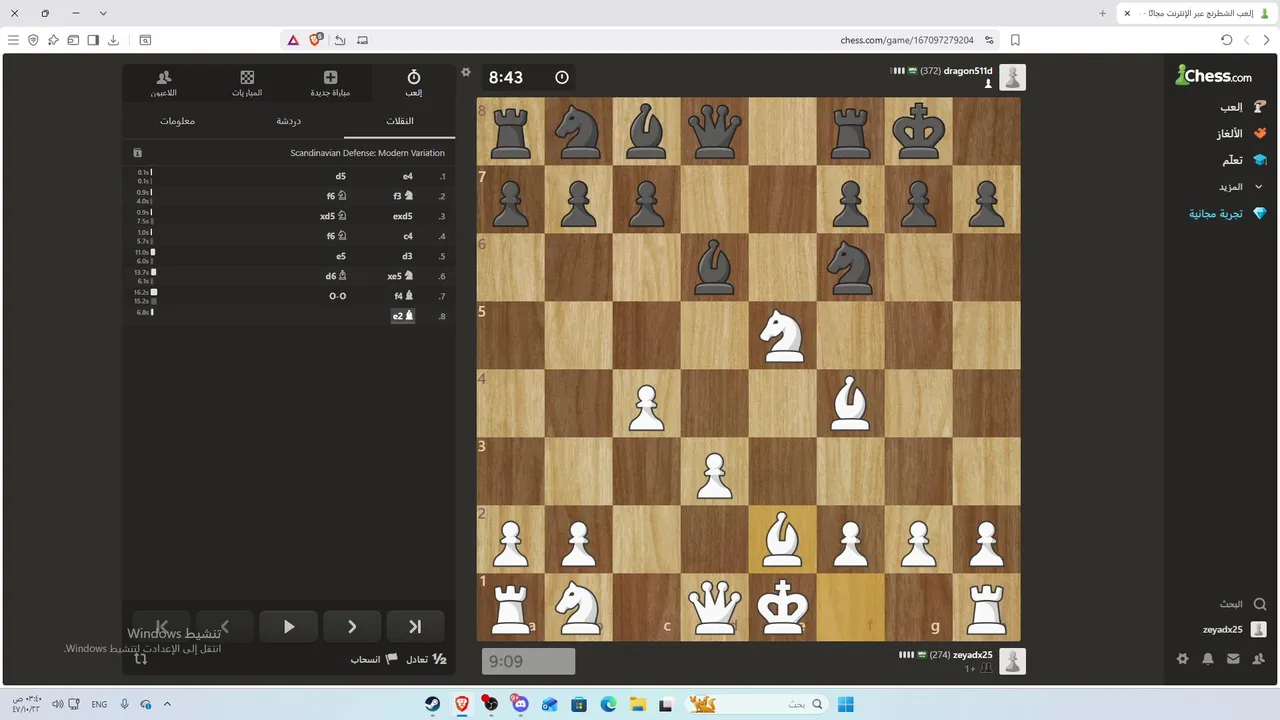Viewport: 1280px width, 720px height.
Task: Jump to last move button
Action: coord(415,627)
